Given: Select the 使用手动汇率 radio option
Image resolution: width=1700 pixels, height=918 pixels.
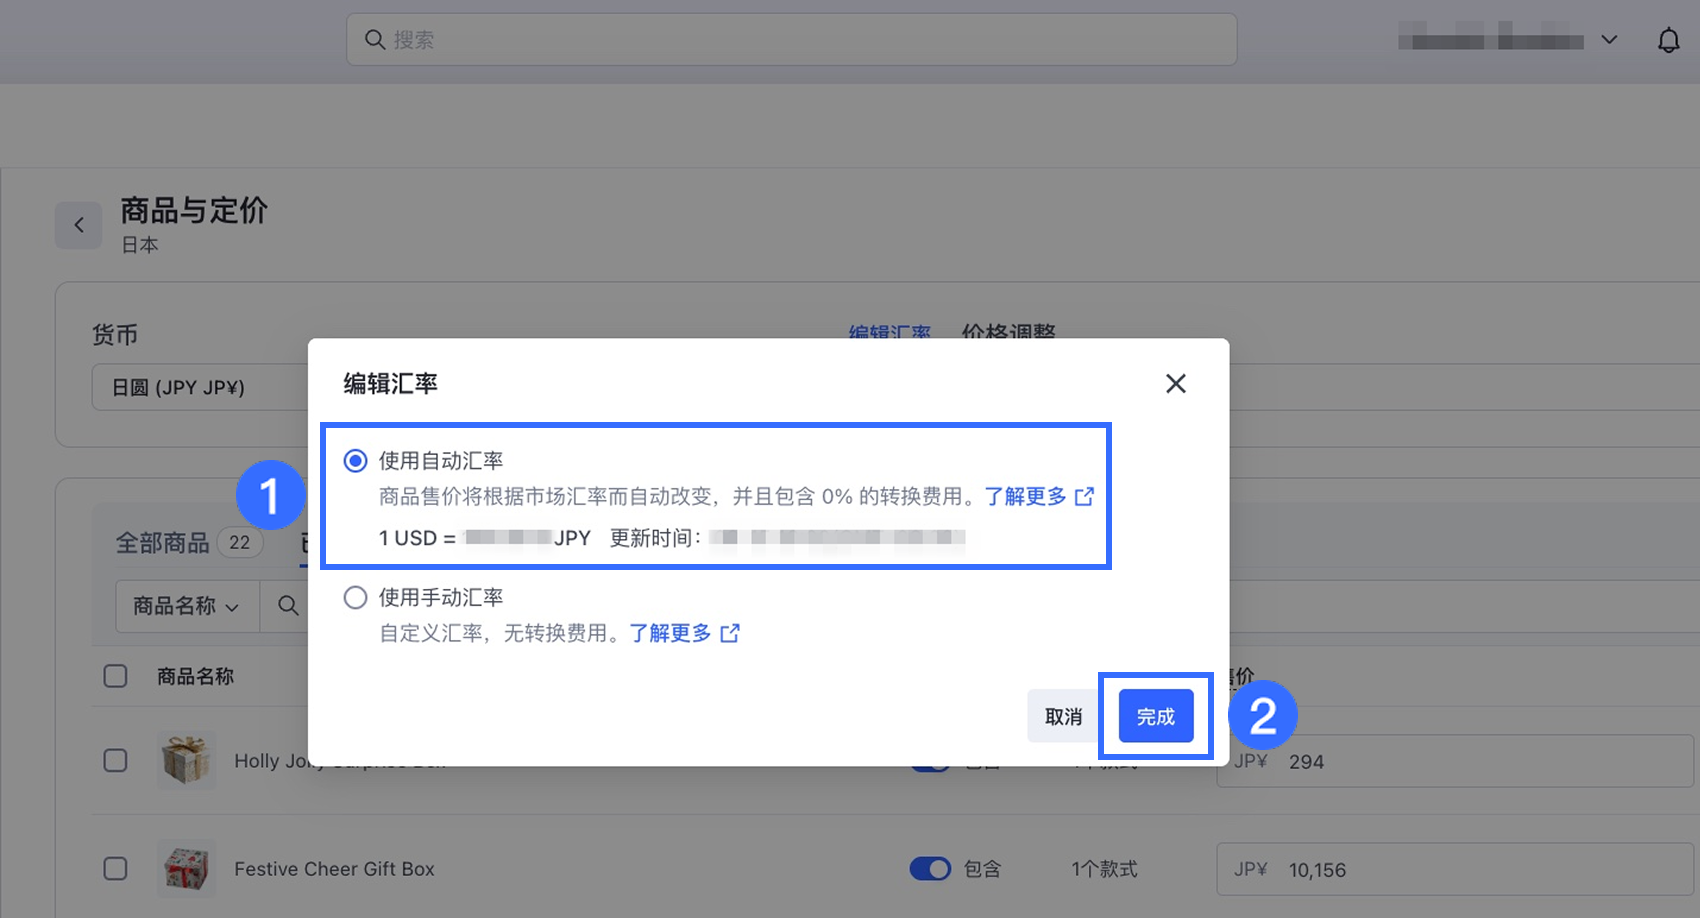Looking at the screenshot, I should [355, 596].
